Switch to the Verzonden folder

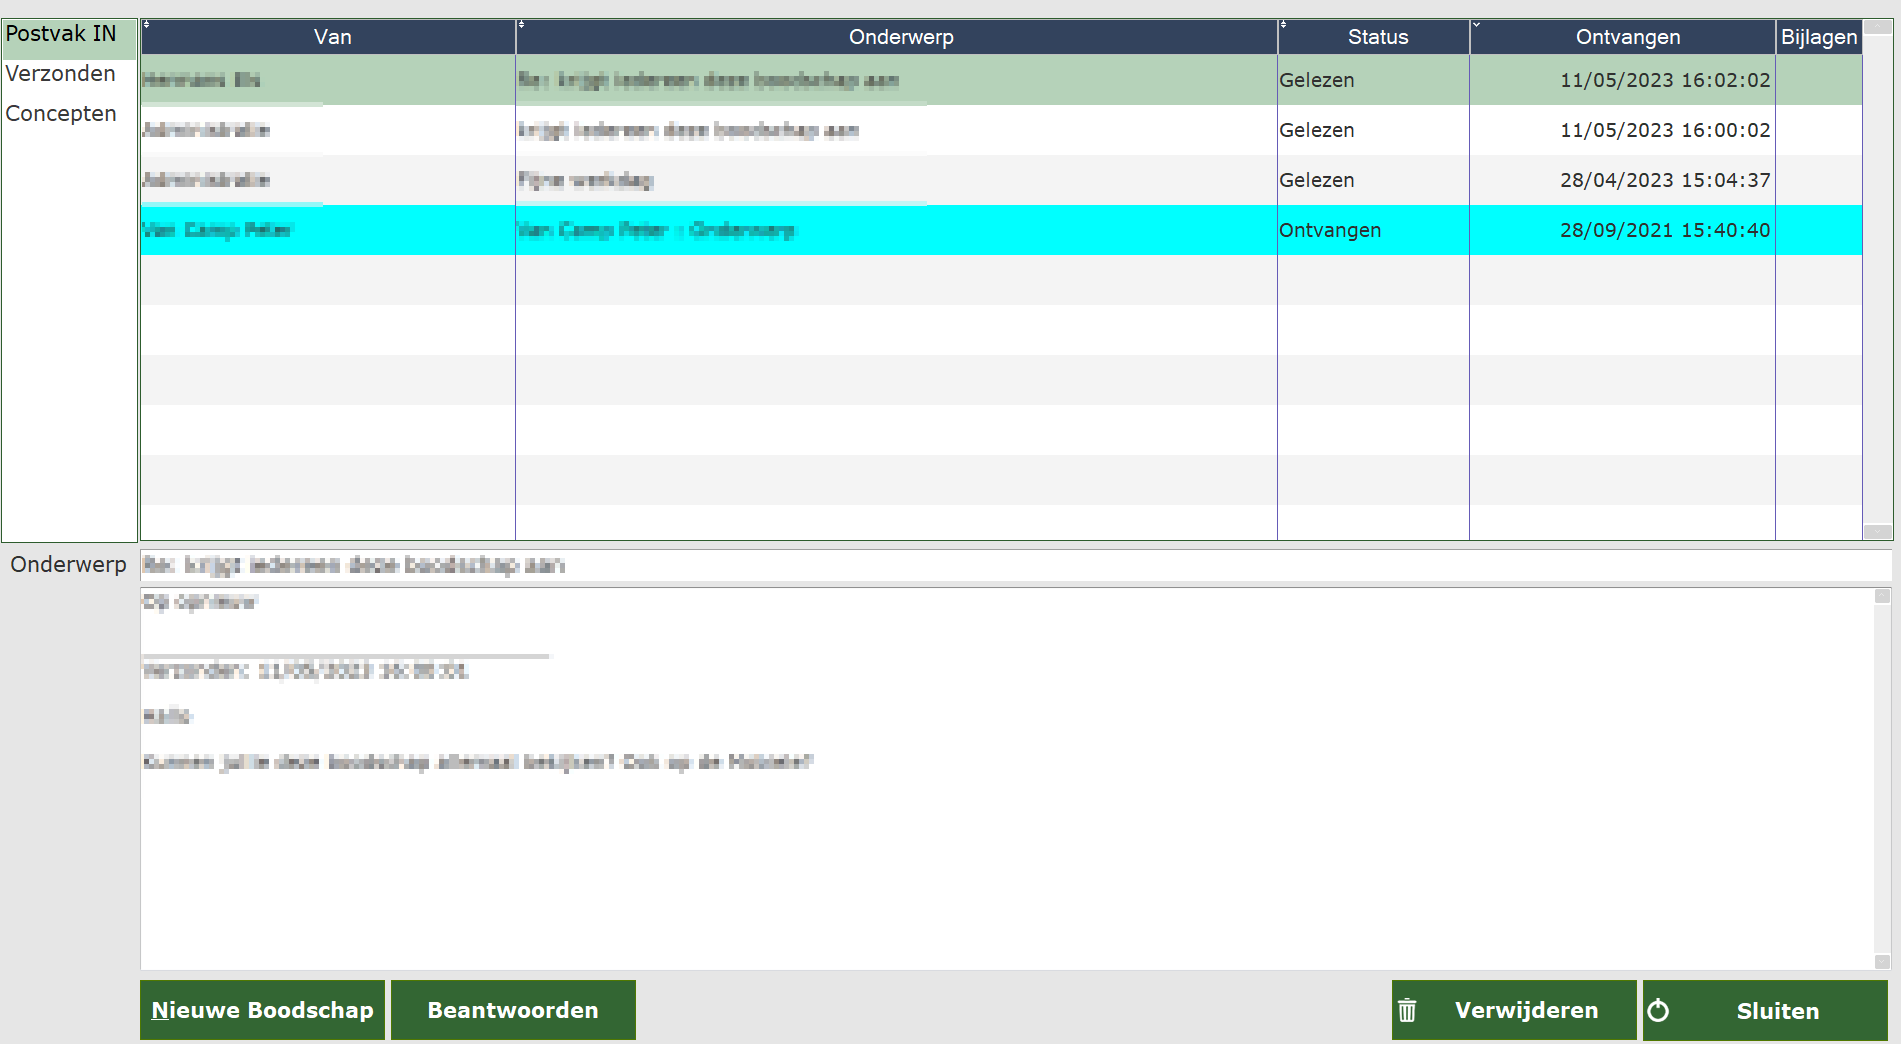coord(61,74)
